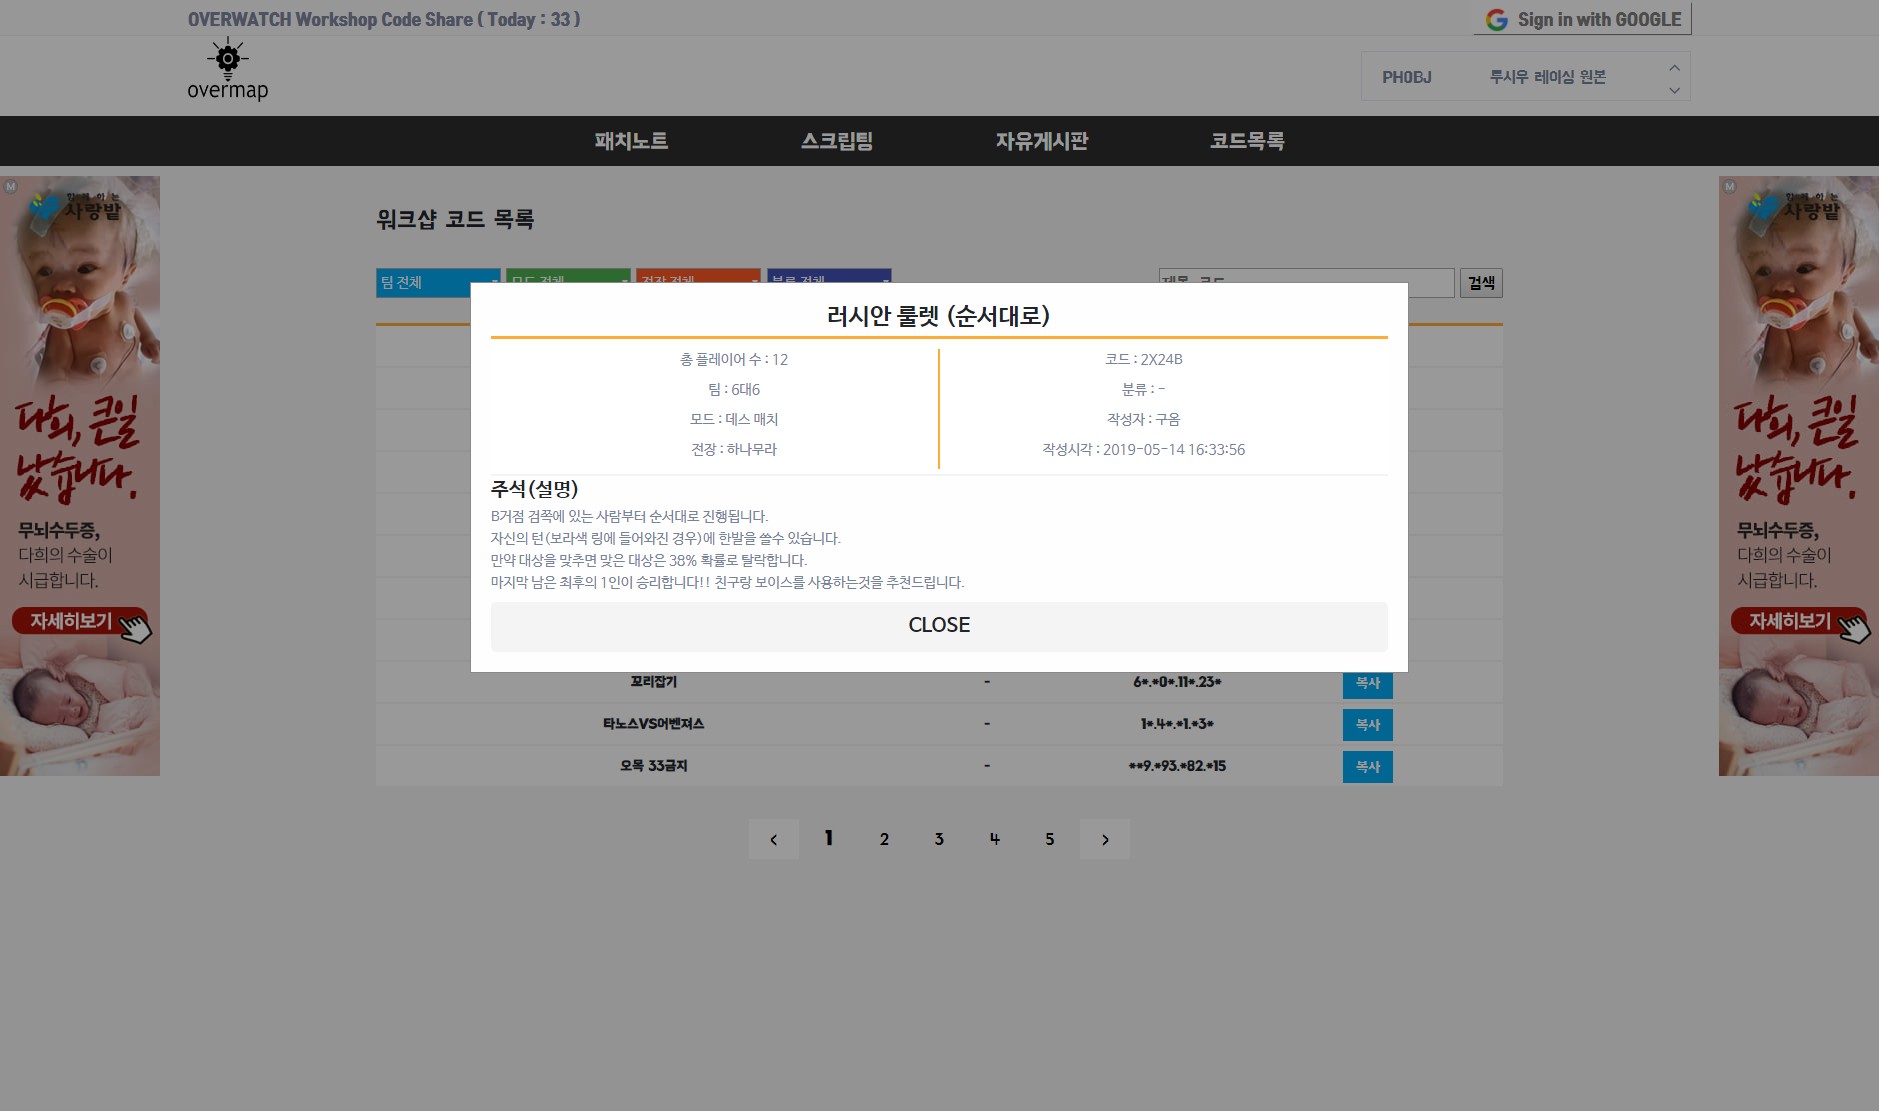The height and width of the screenshot is (1111, 1879).
Task: Select page 1 in the pagination
Action: point(829,839)
